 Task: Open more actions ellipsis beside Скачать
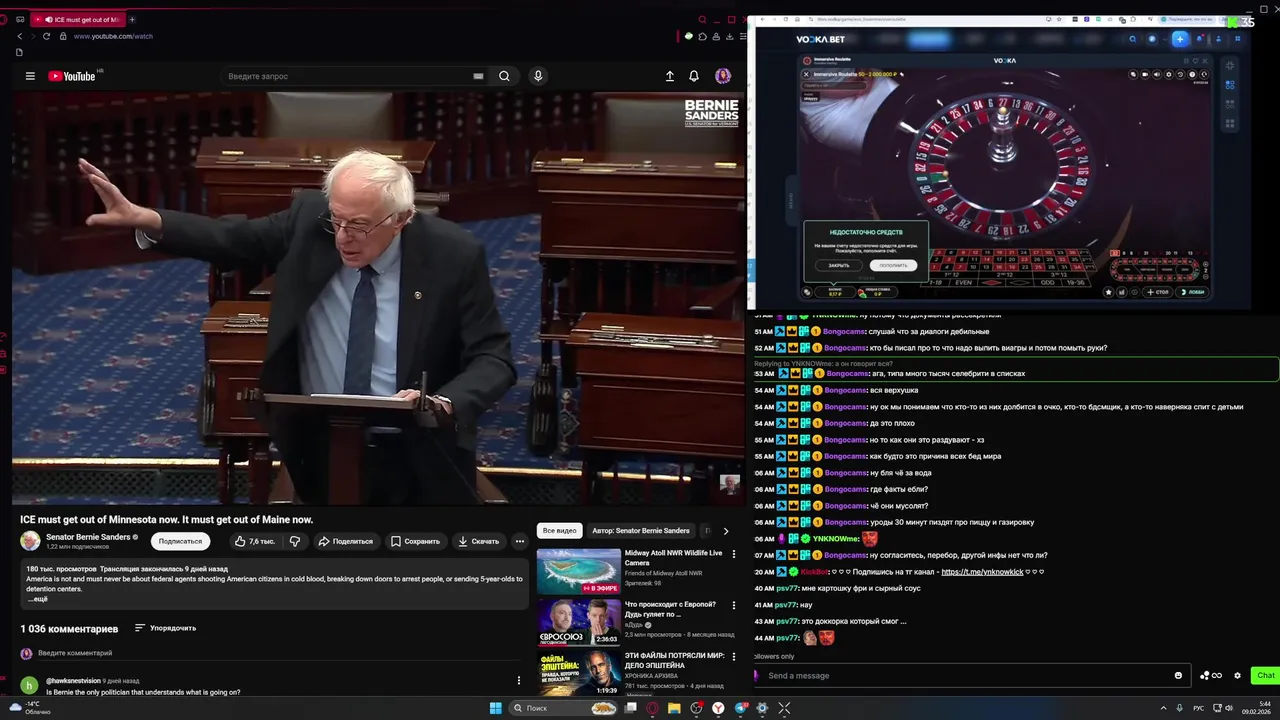pyautogui.click(x=519, y=541)
